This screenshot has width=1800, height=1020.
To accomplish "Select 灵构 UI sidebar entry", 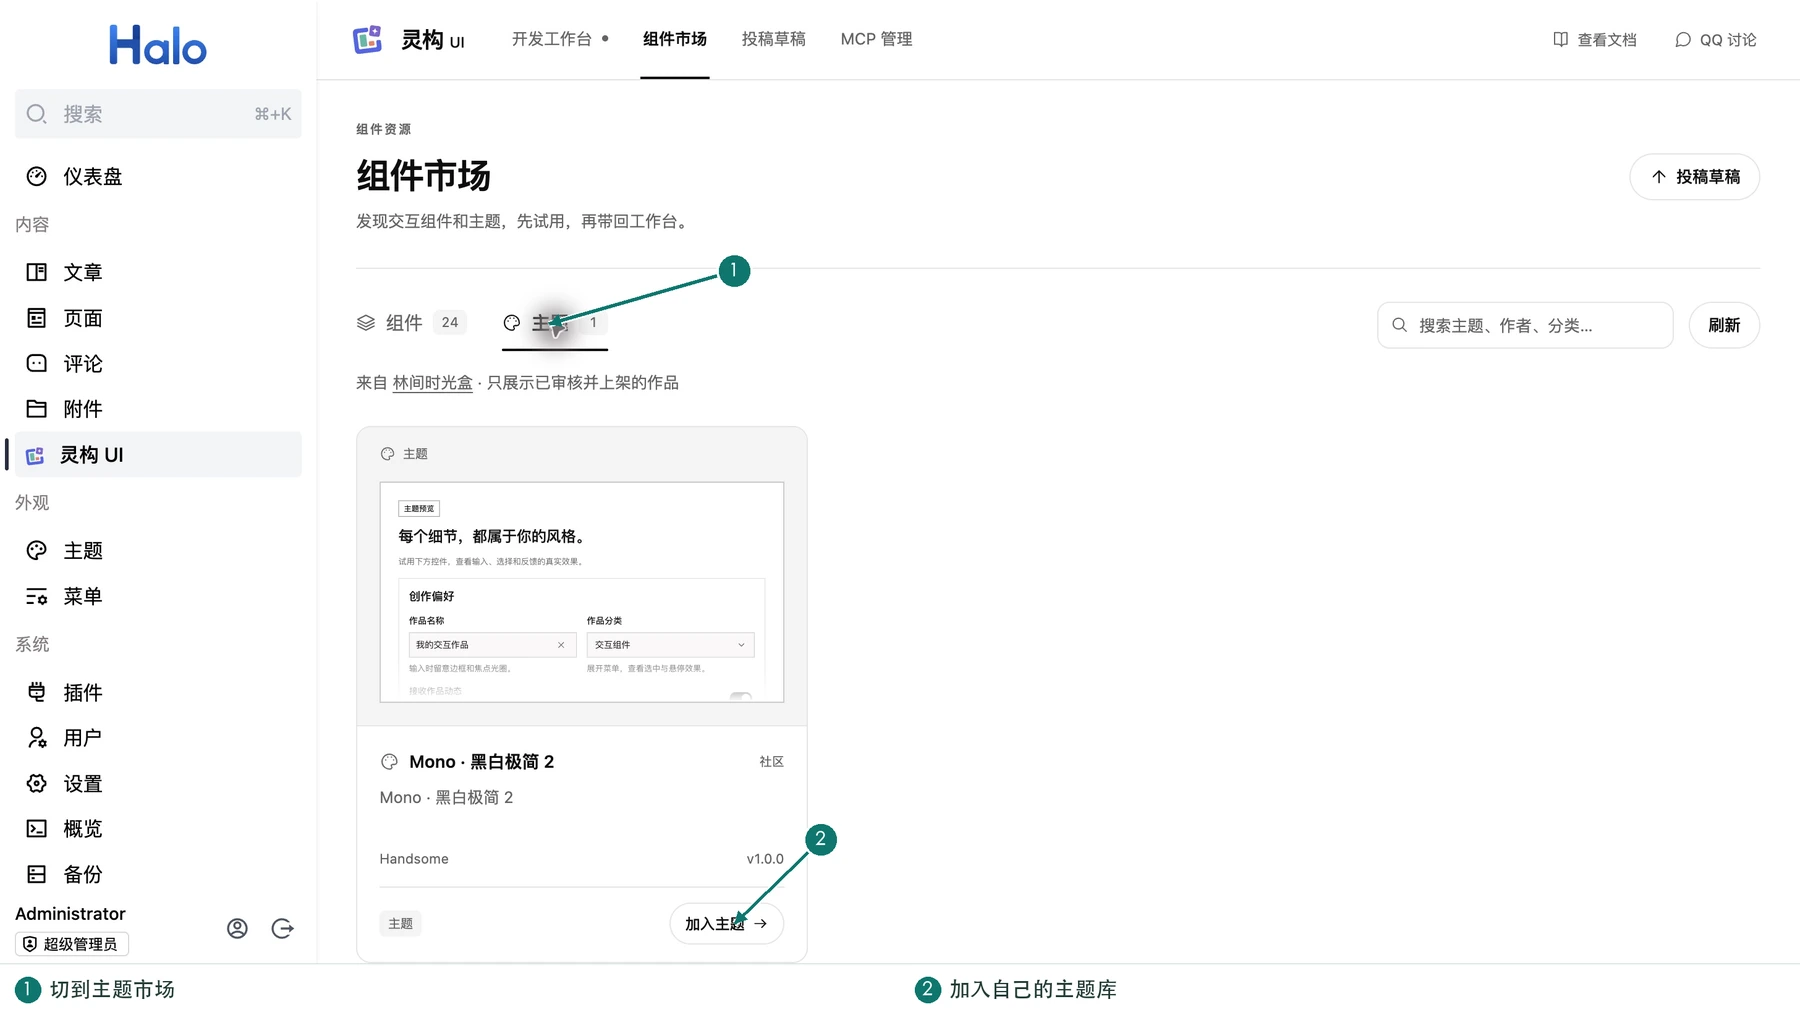I will coord(158,455).
